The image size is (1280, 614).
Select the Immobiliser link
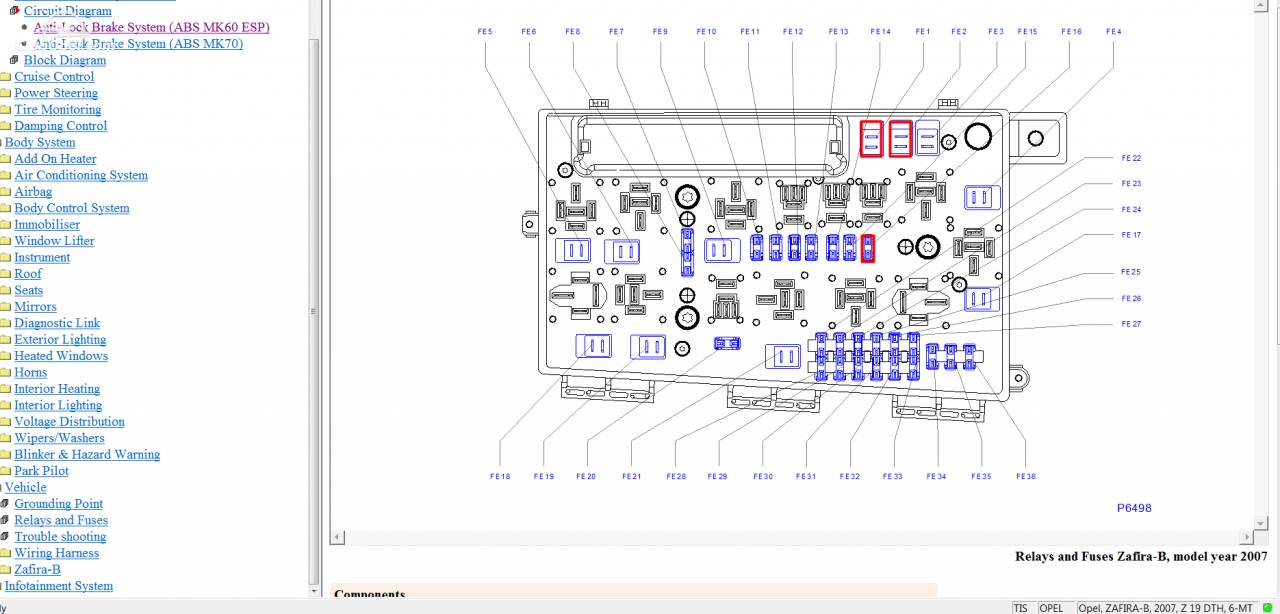47,225
